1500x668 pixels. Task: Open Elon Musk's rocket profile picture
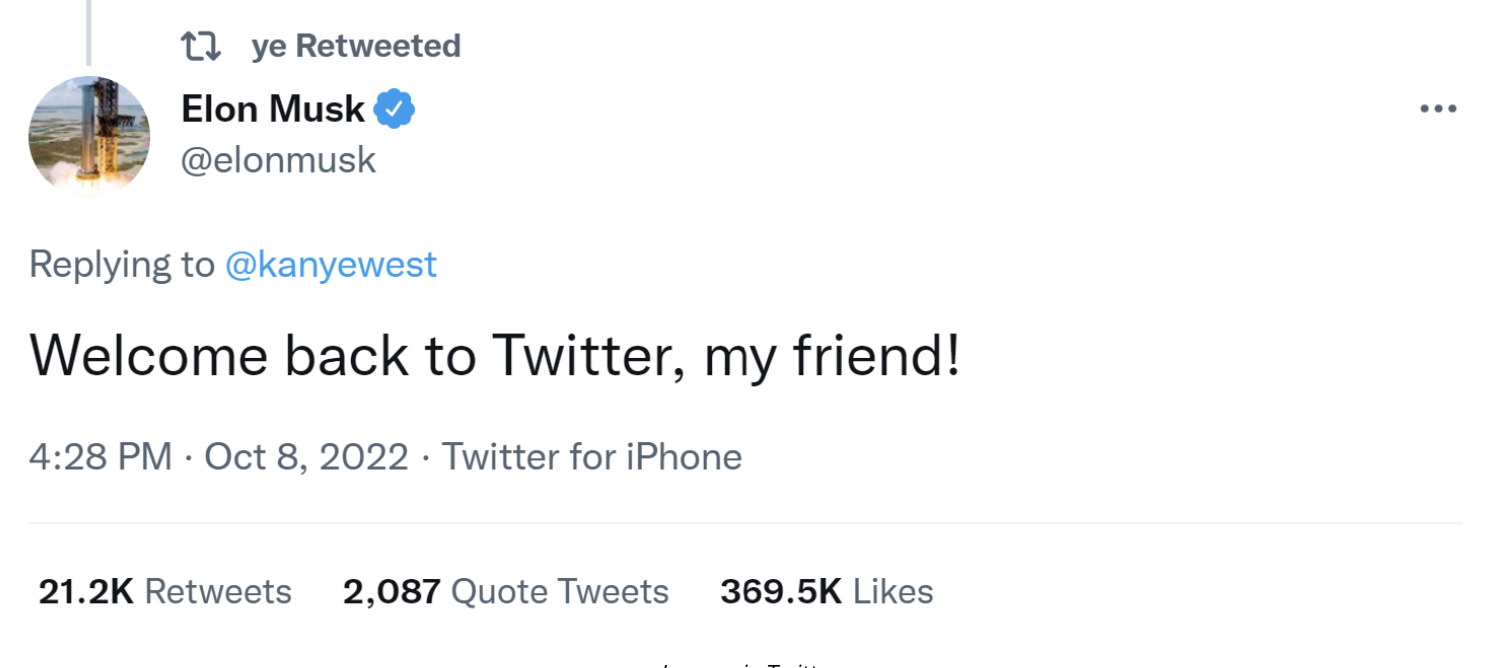(x=89, y=135)
